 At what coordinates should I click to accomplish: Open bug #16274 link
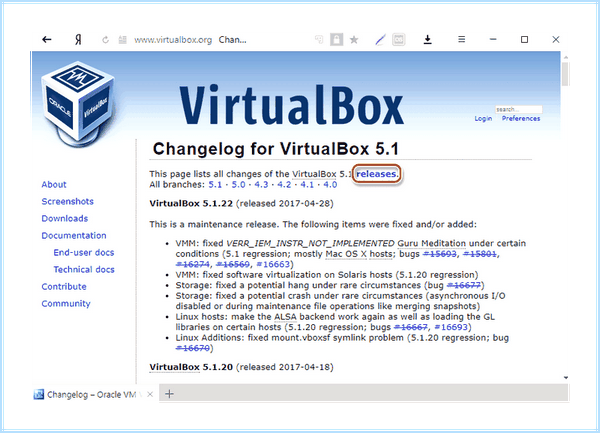click(192, 264)
